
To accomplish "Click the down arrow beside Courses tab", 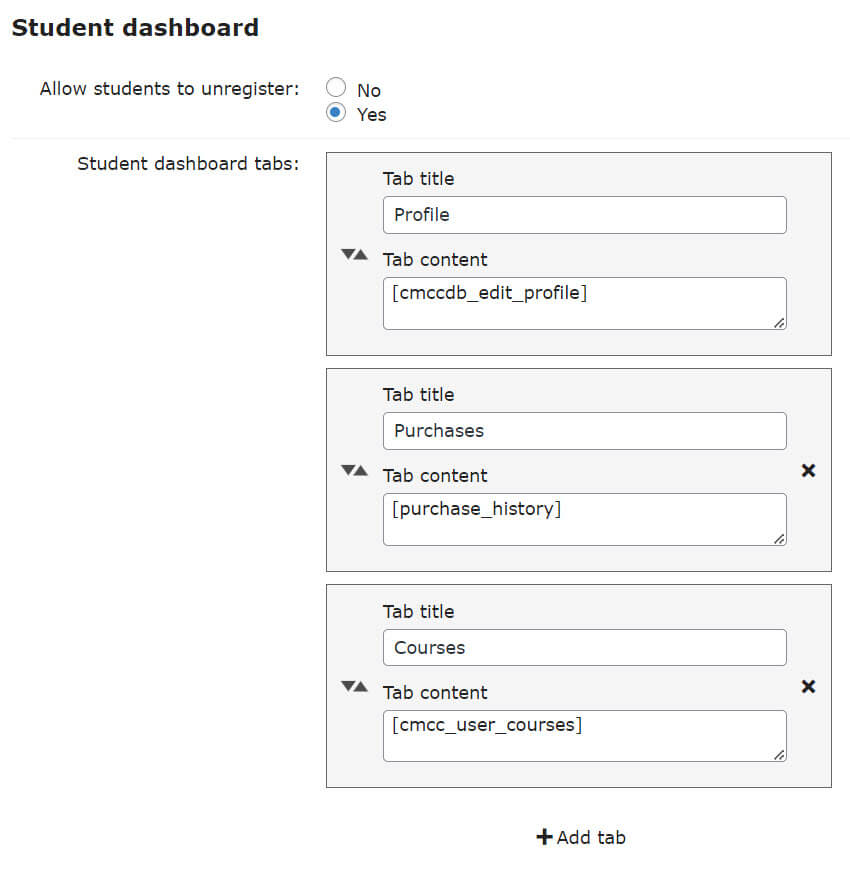I will (x=348, y=687).
